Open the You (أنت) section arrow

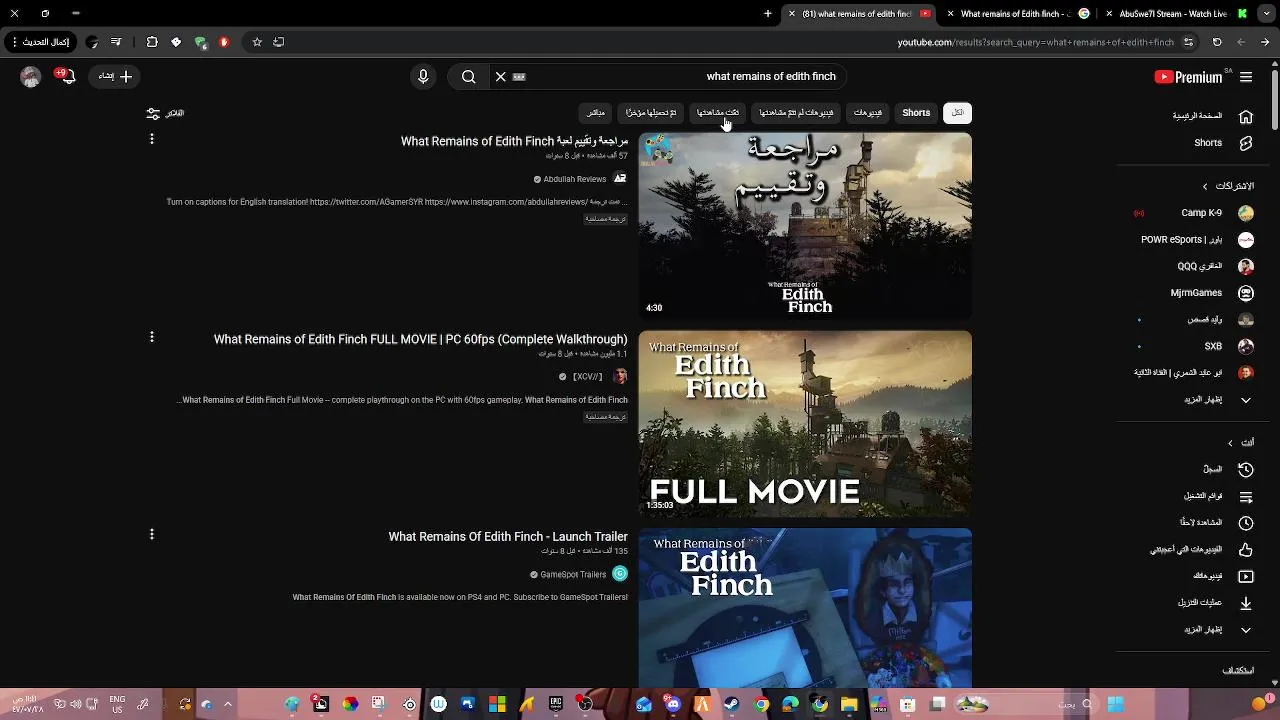(1230, 443)
